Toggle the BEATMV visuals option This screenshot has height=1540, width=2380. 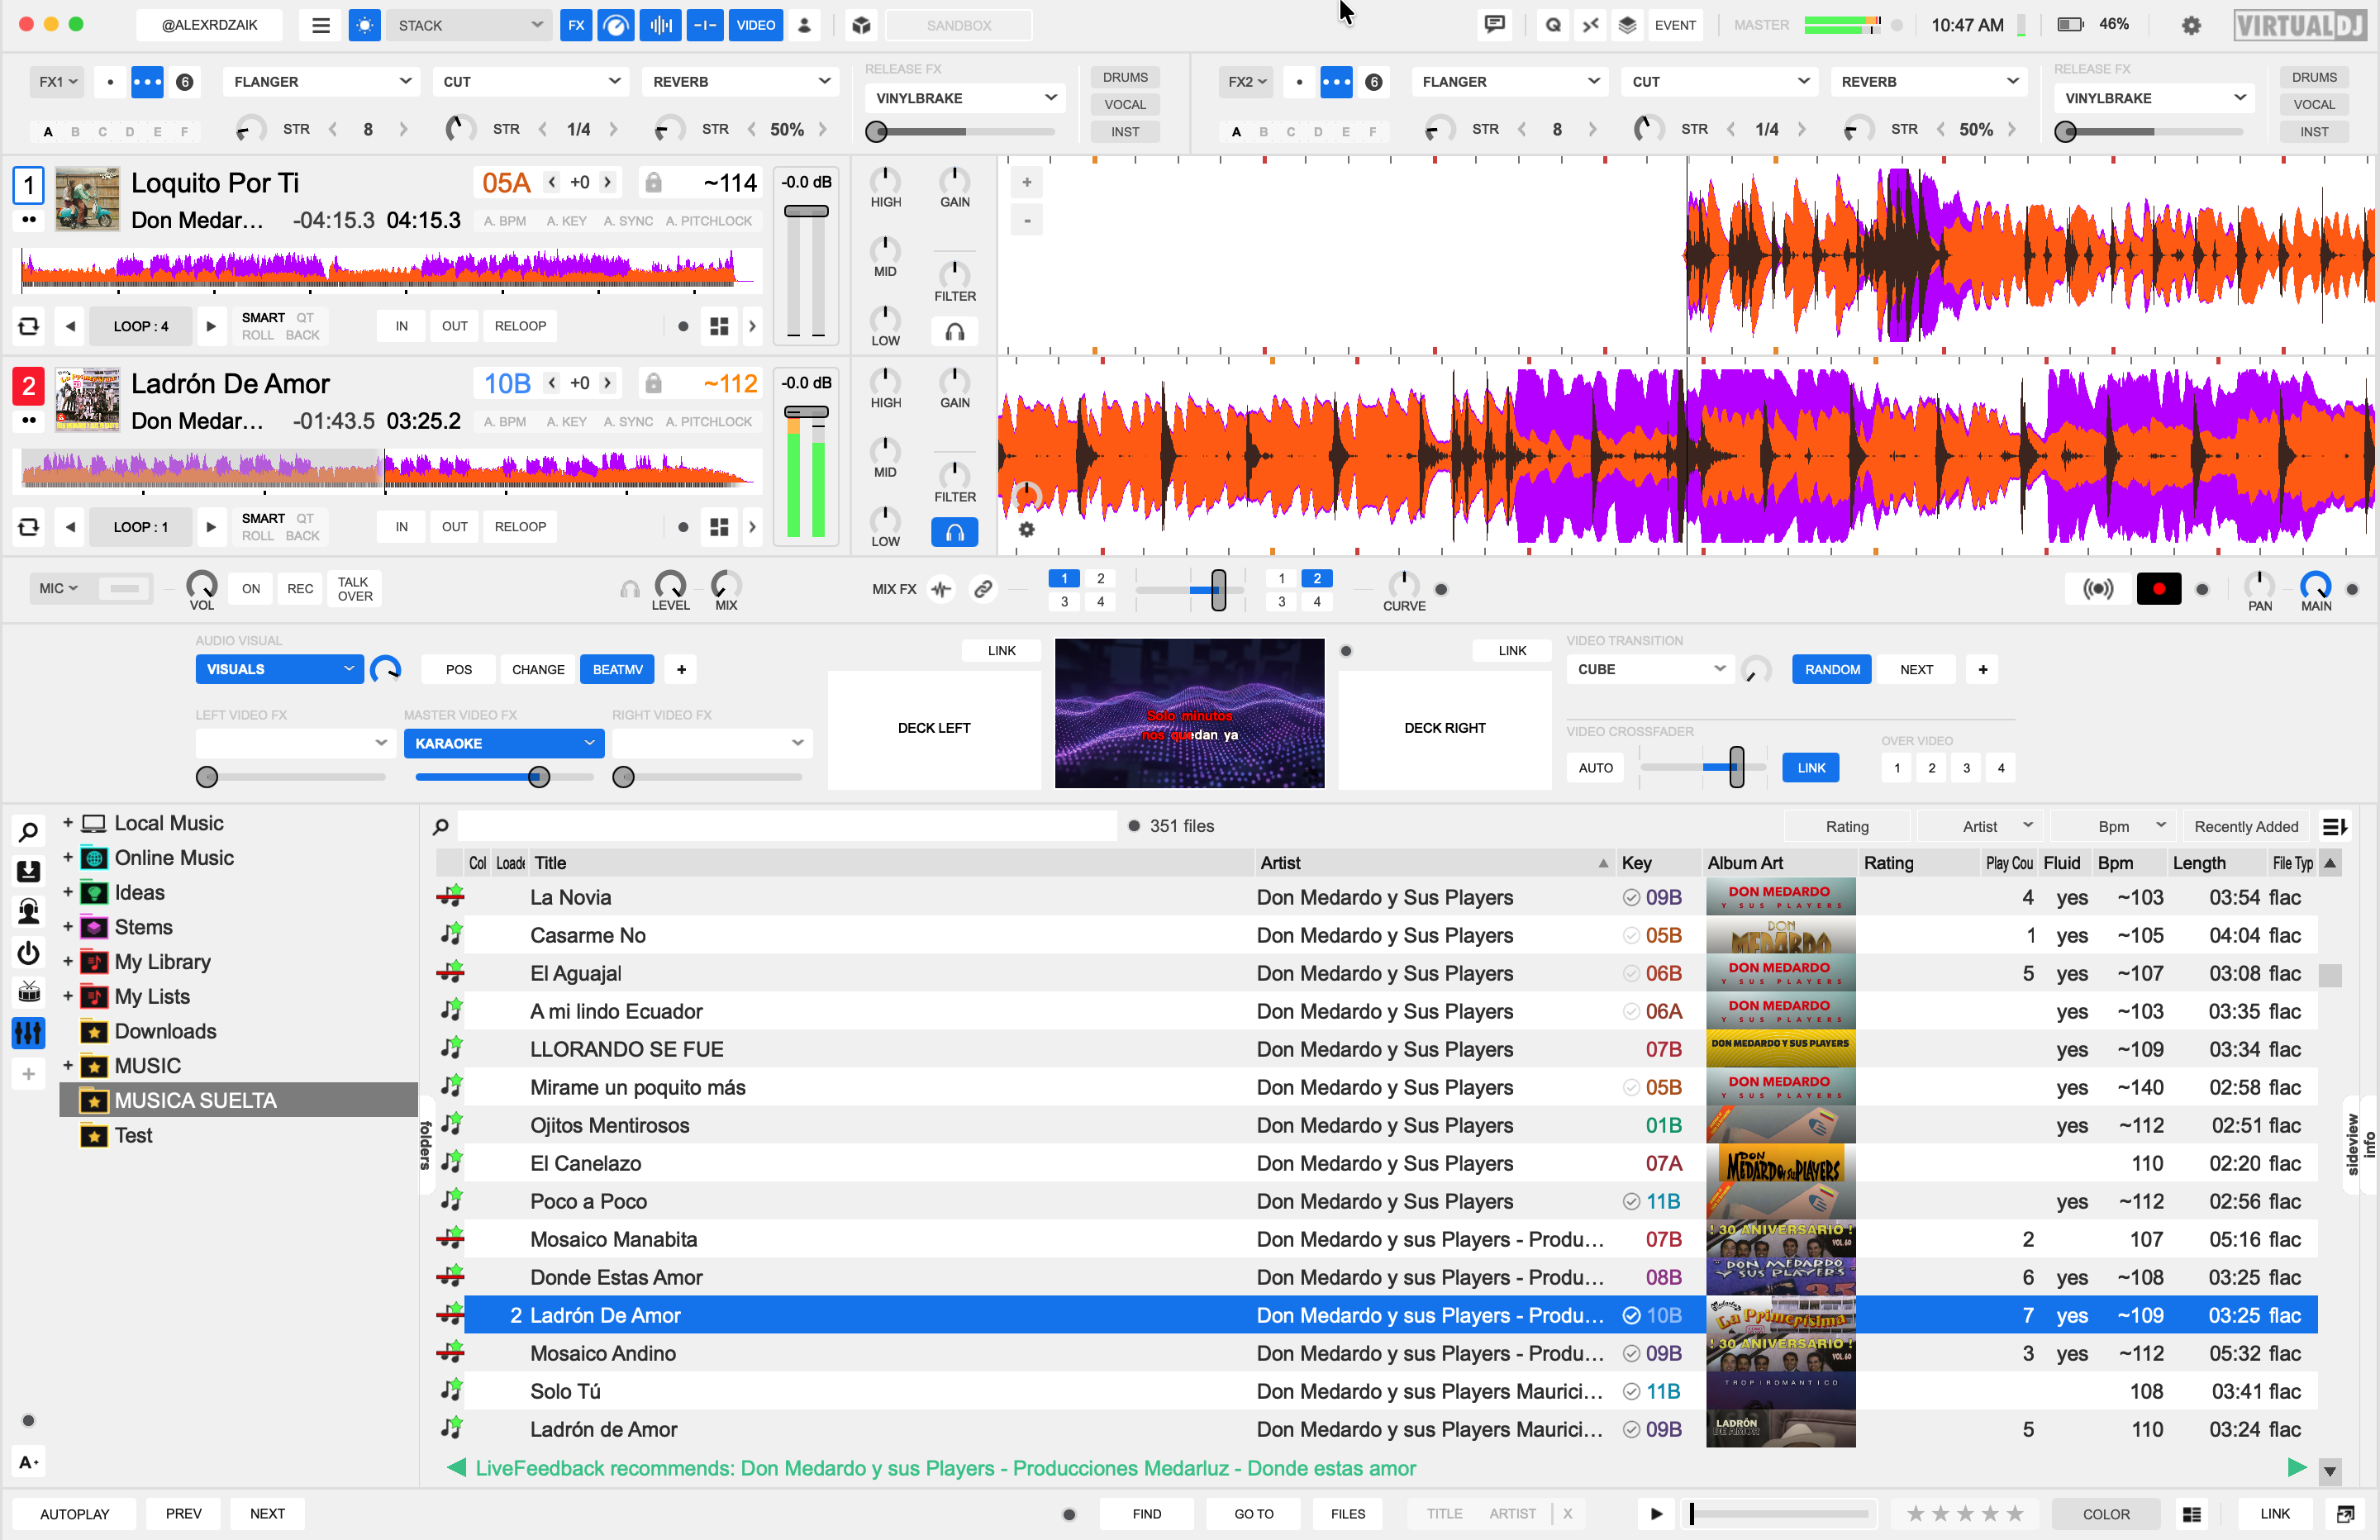(x=617, y=669)
